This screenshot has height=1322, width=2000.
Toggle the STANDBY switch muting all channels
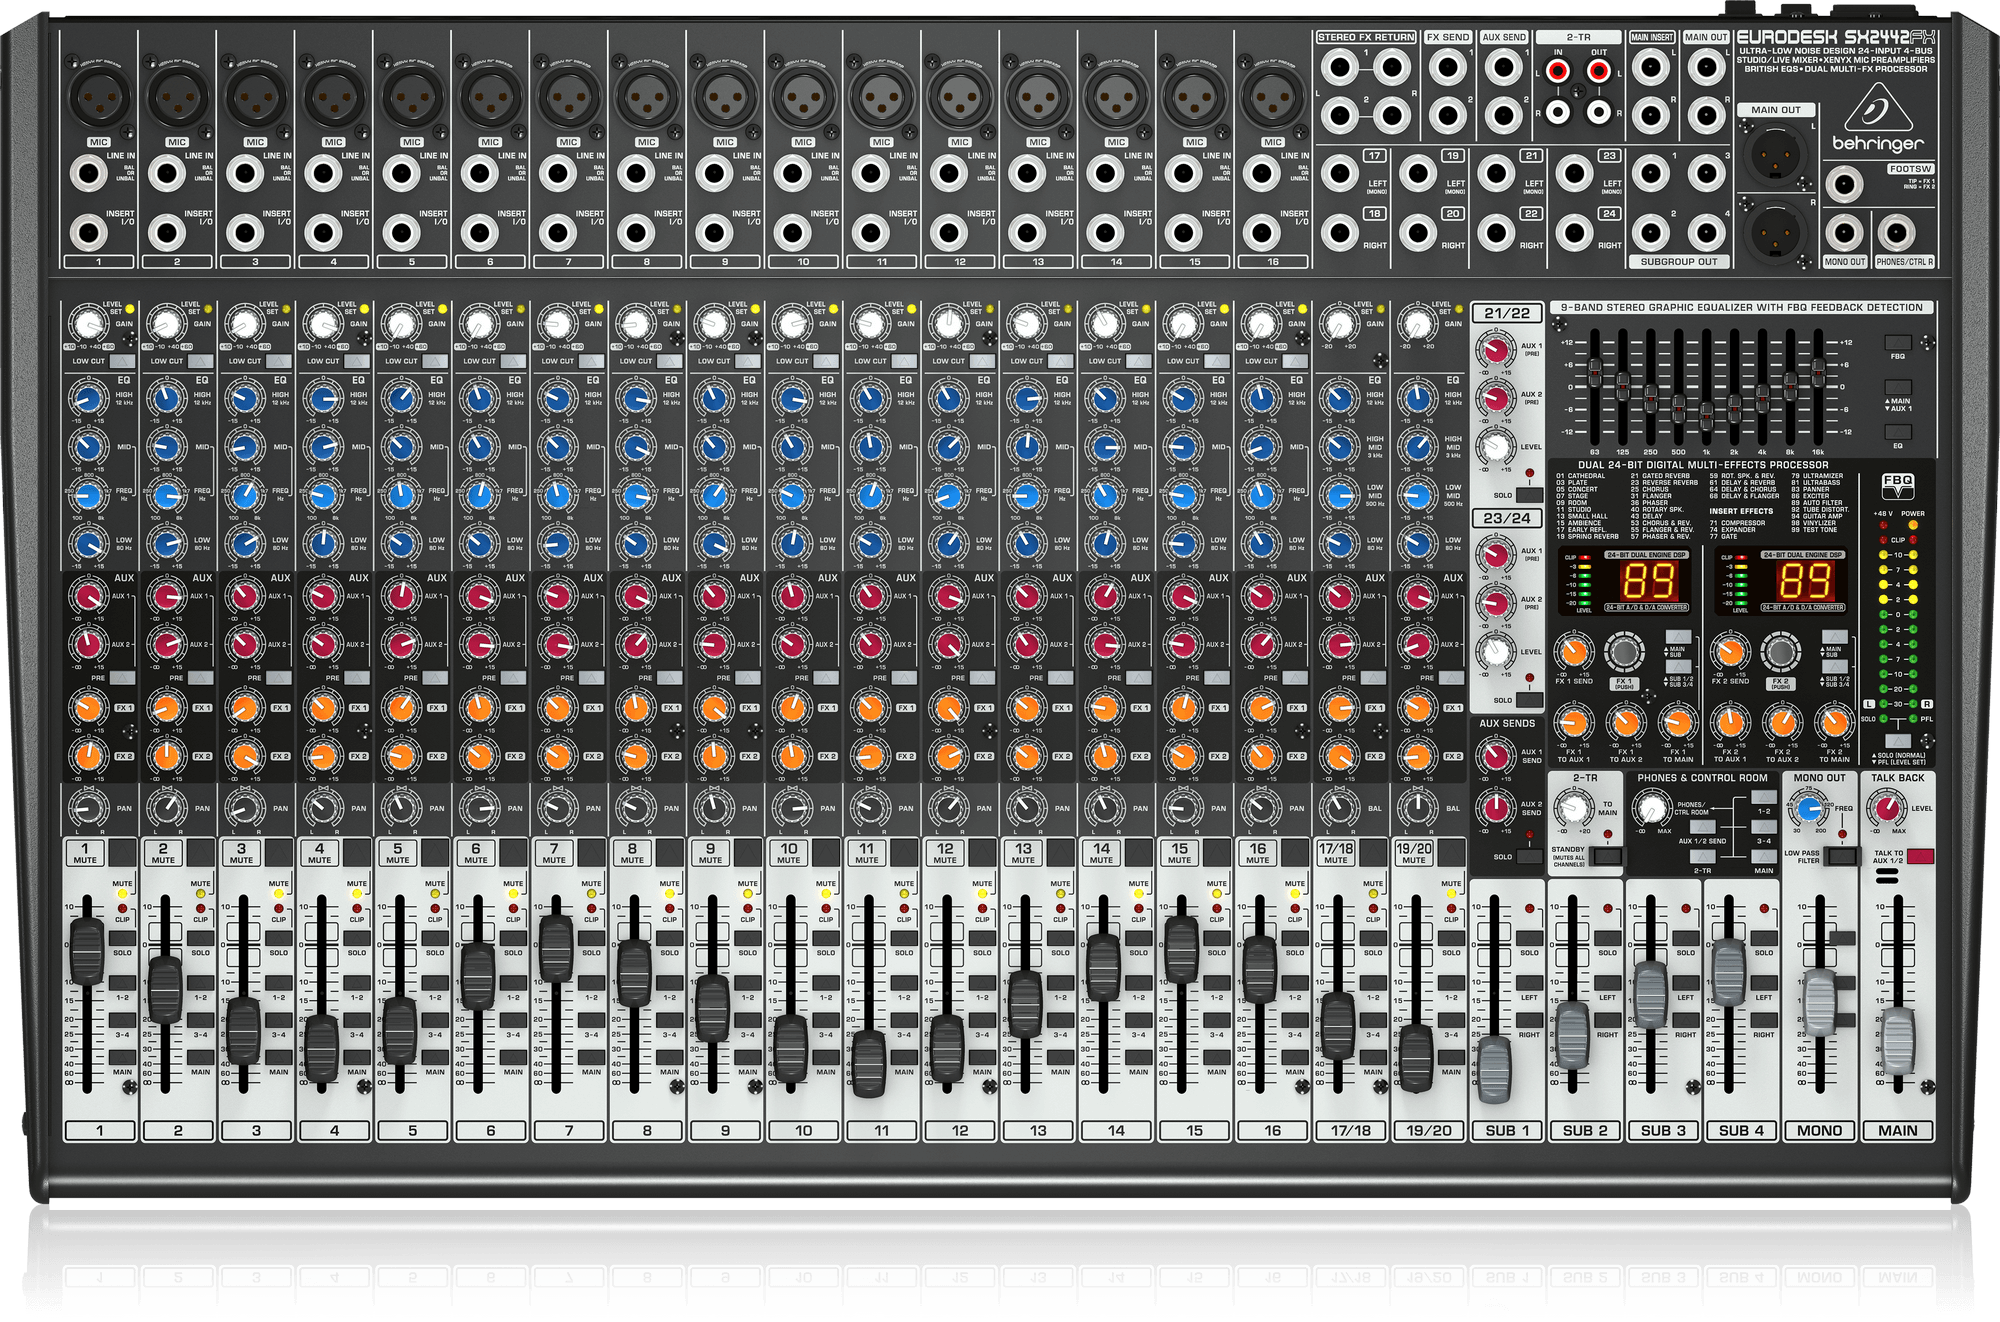pos(1609,856)
